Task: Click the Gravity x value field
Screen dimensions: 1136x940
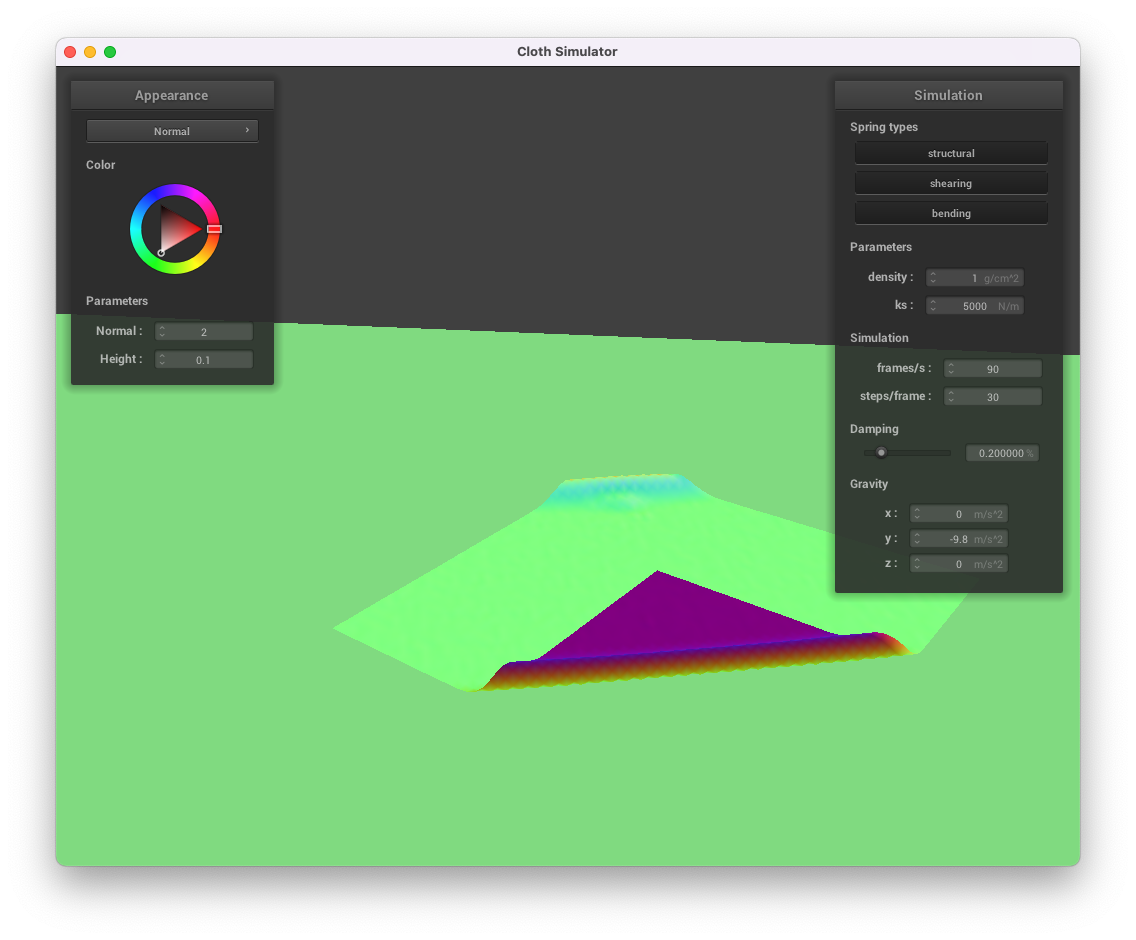Action: point(958,514)
